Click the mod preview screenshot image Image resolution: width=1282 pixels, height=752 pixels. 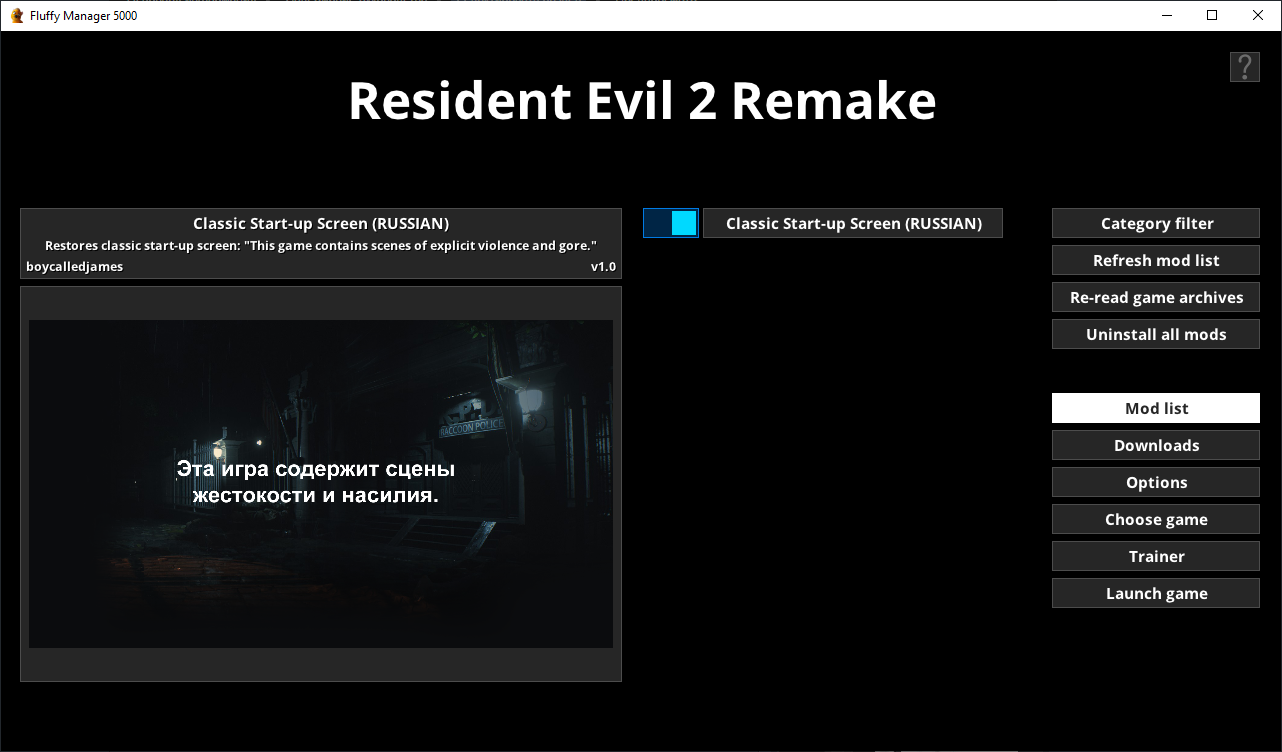pos(321,484)
